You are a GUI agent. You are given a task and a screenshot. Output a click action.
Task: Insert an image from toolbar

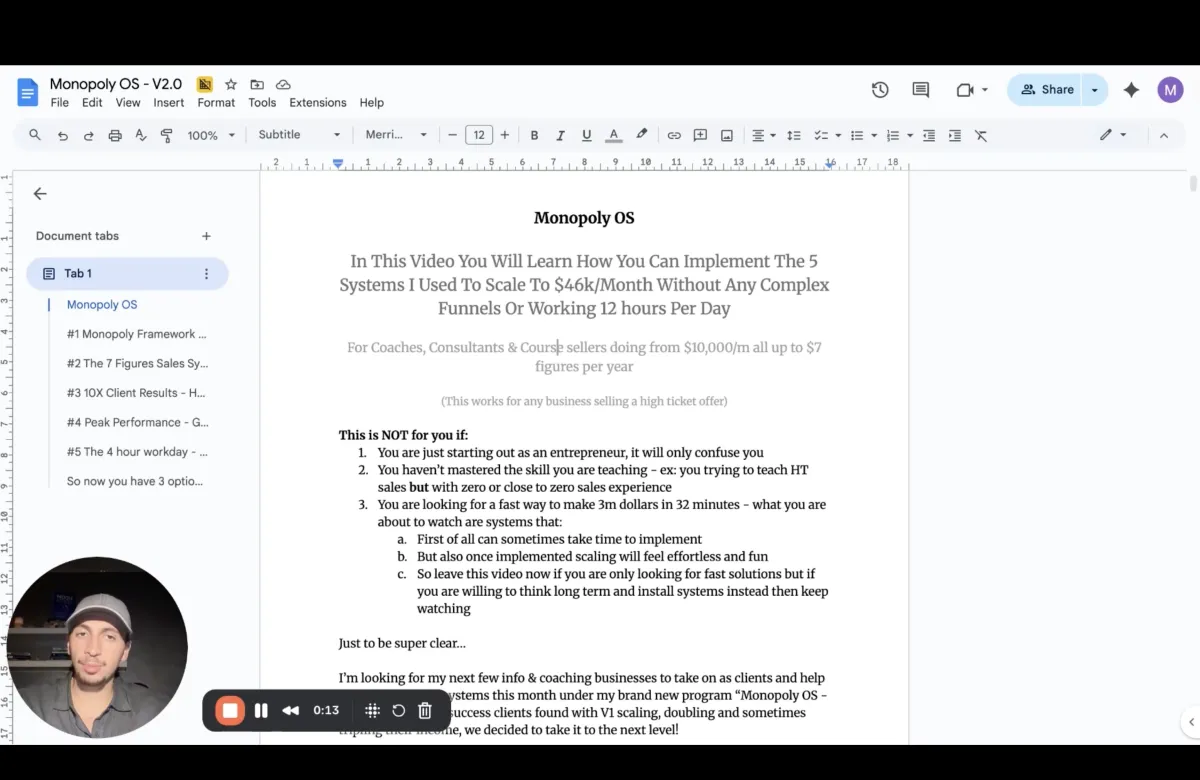(x=727, y=135)
